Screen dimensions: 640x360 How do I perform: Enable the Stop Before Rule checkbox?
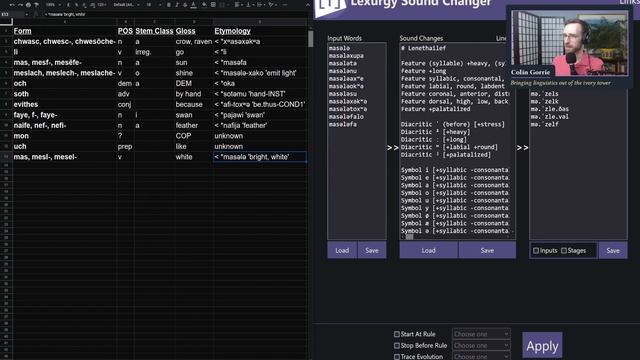click(397, 345)
